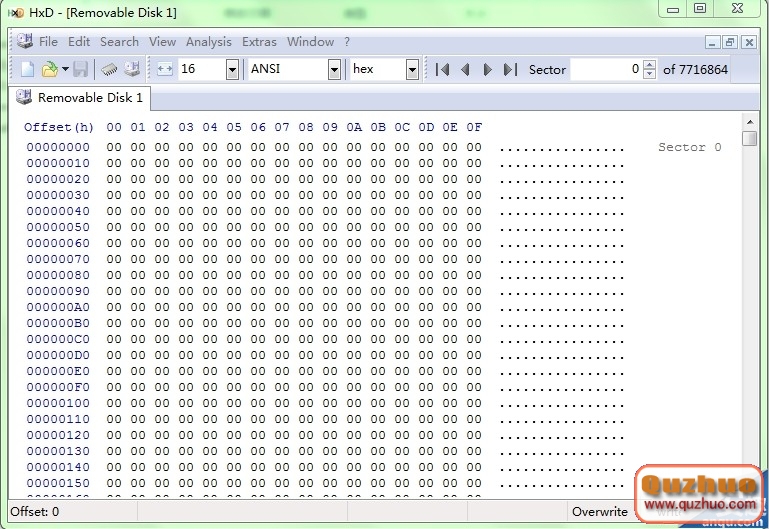Click the Sector number input field

[x=606, y=69]
